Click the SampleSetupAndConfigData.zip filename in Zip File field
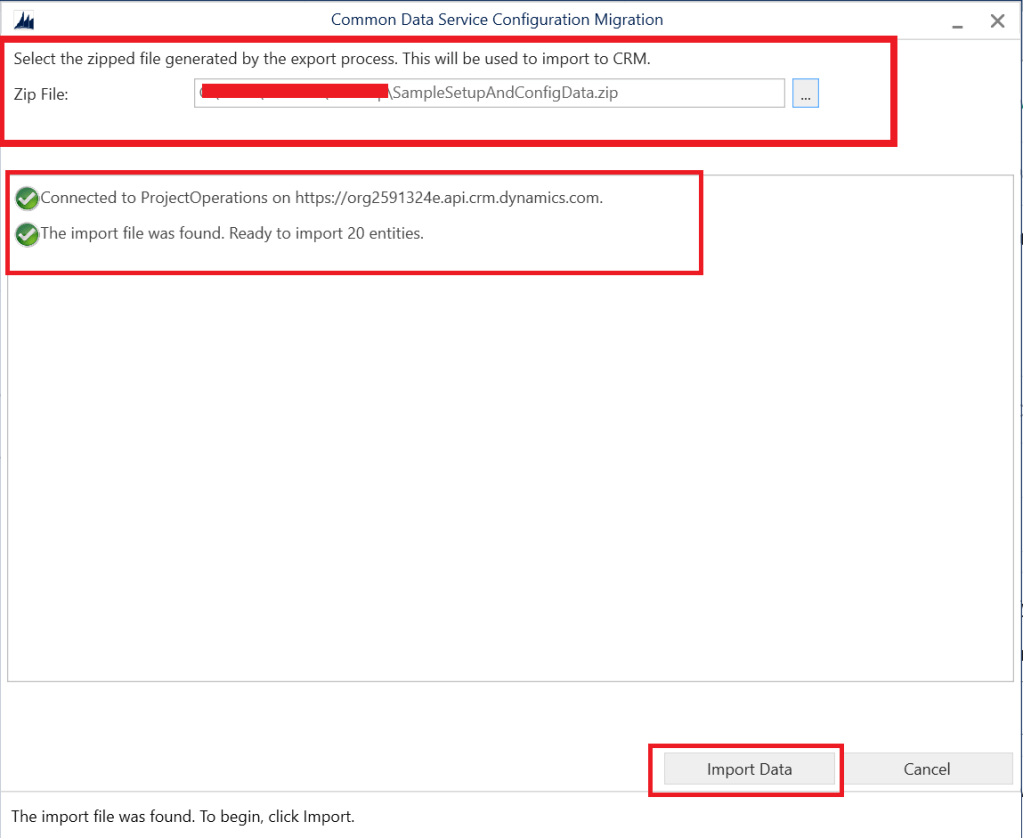The width and height of the screenshot is (1023, 838). pos(513,94)
